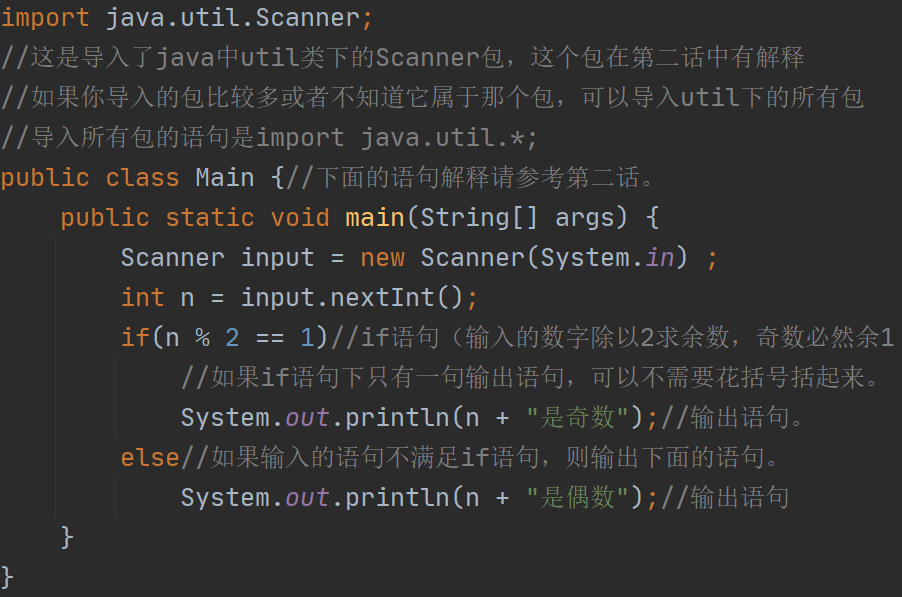Click the if keyword before (n % 2
The height and width of the screenshot is (597, 902).
click(x=135, y=338)
